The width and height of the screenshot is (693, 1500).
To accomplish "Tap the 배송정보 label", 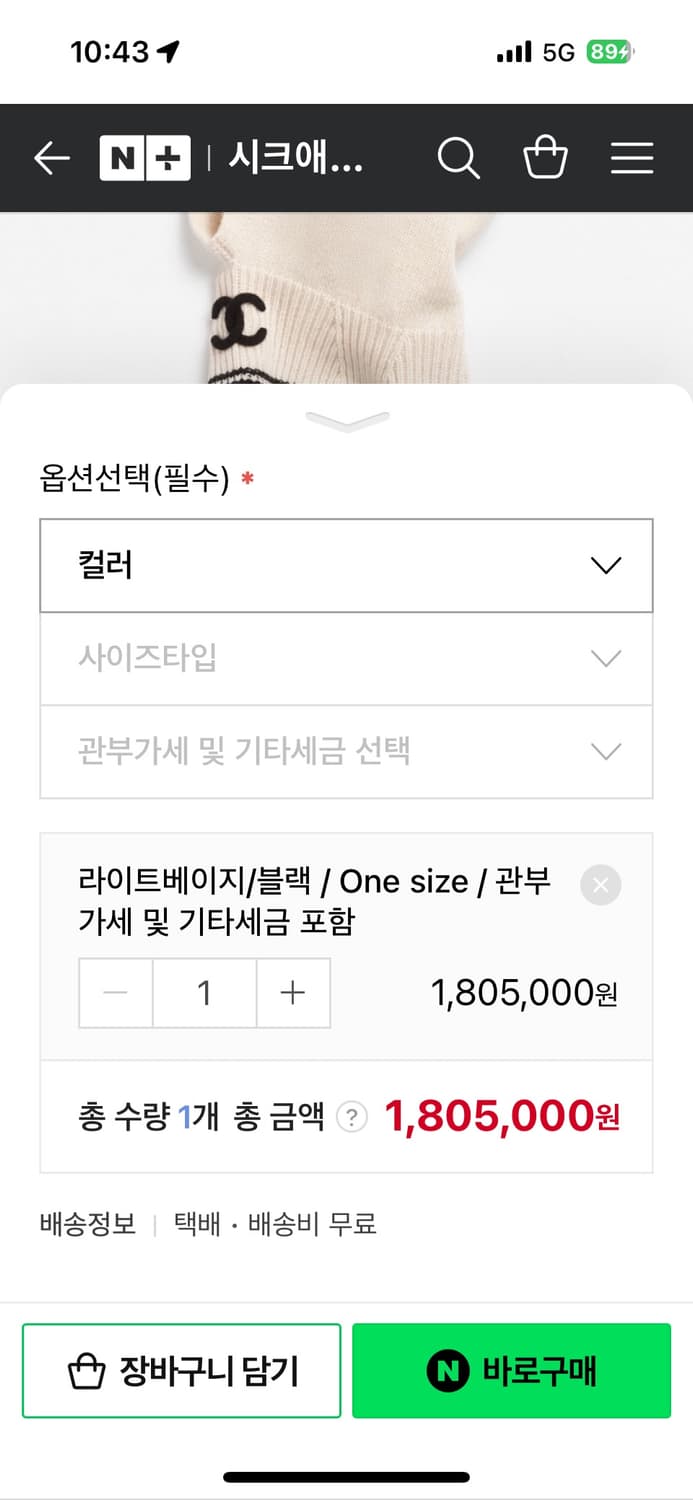I will (x=86, y=1224).
